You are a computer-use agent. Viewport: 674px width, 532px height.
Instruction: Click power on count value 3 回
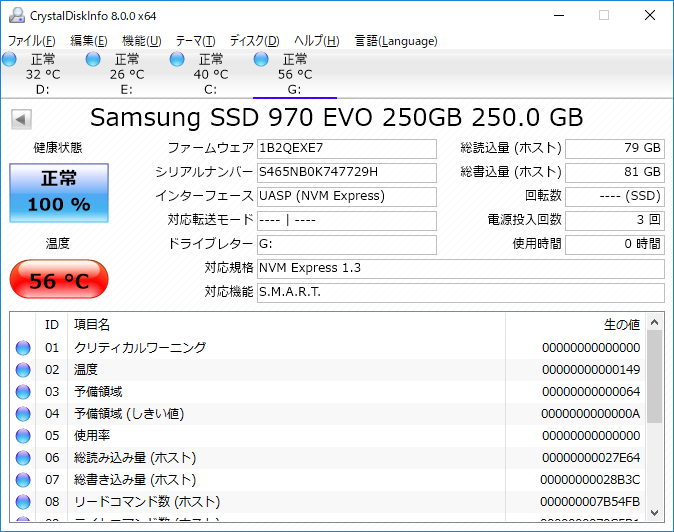(615, 221)
